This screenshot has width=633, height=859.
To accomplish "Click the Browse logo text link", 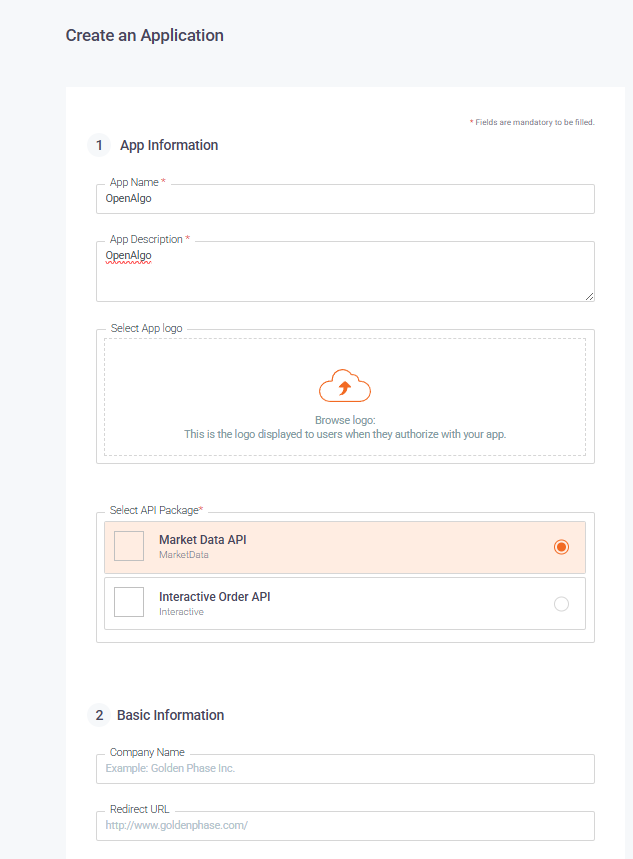I will tap(345, 420).
